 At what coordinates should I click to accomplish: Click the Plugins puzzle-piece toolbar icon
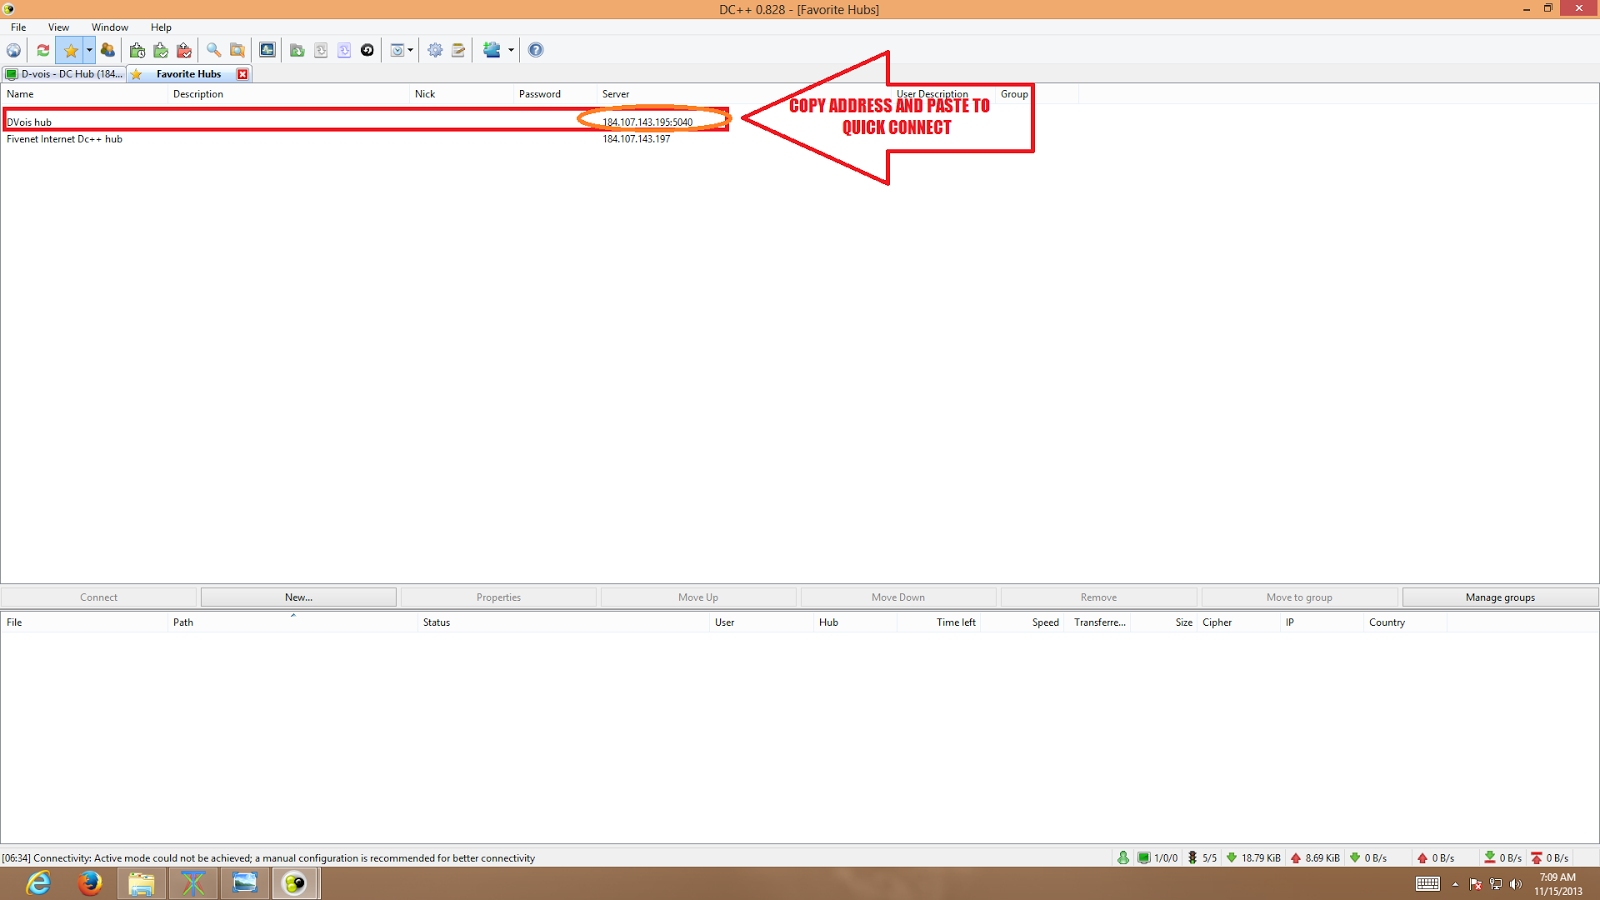tap(491, 50)
